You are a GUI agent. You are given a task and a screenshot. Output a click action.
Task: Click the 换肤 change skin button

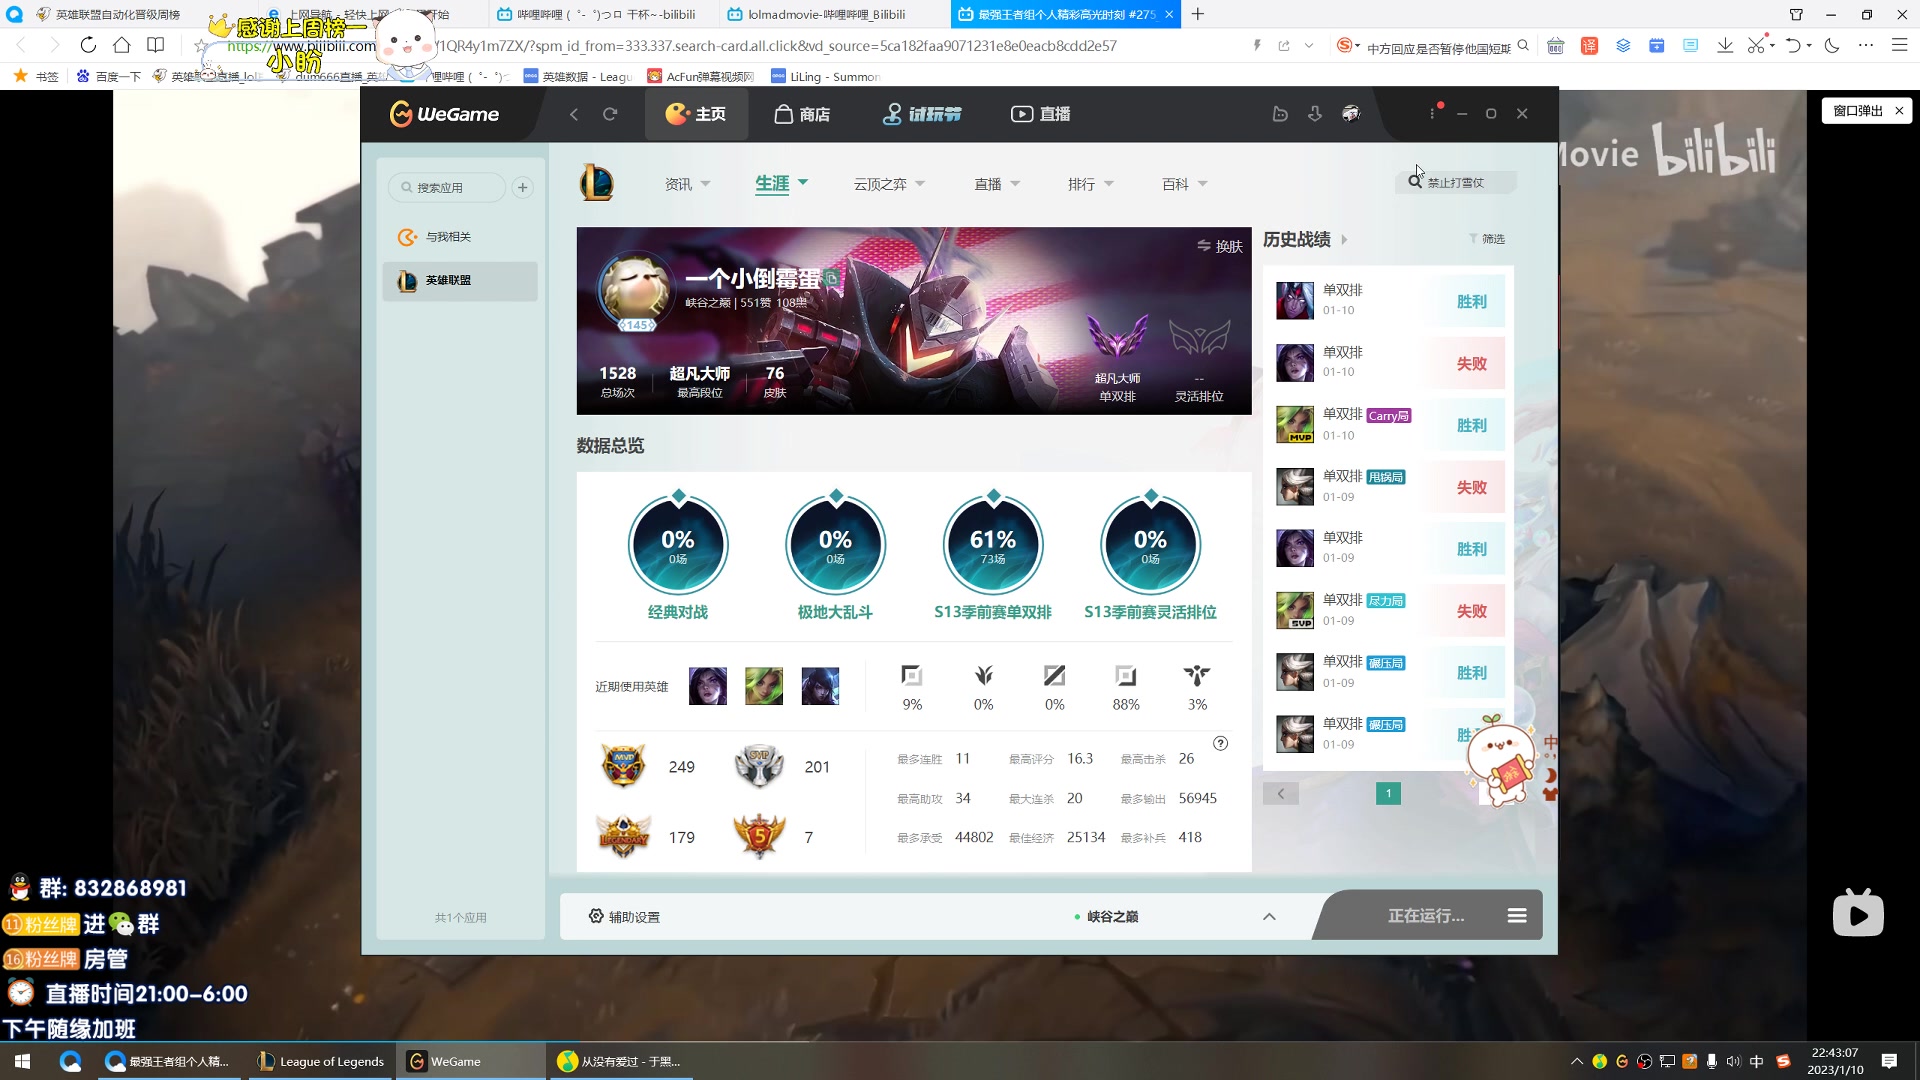1220,246
